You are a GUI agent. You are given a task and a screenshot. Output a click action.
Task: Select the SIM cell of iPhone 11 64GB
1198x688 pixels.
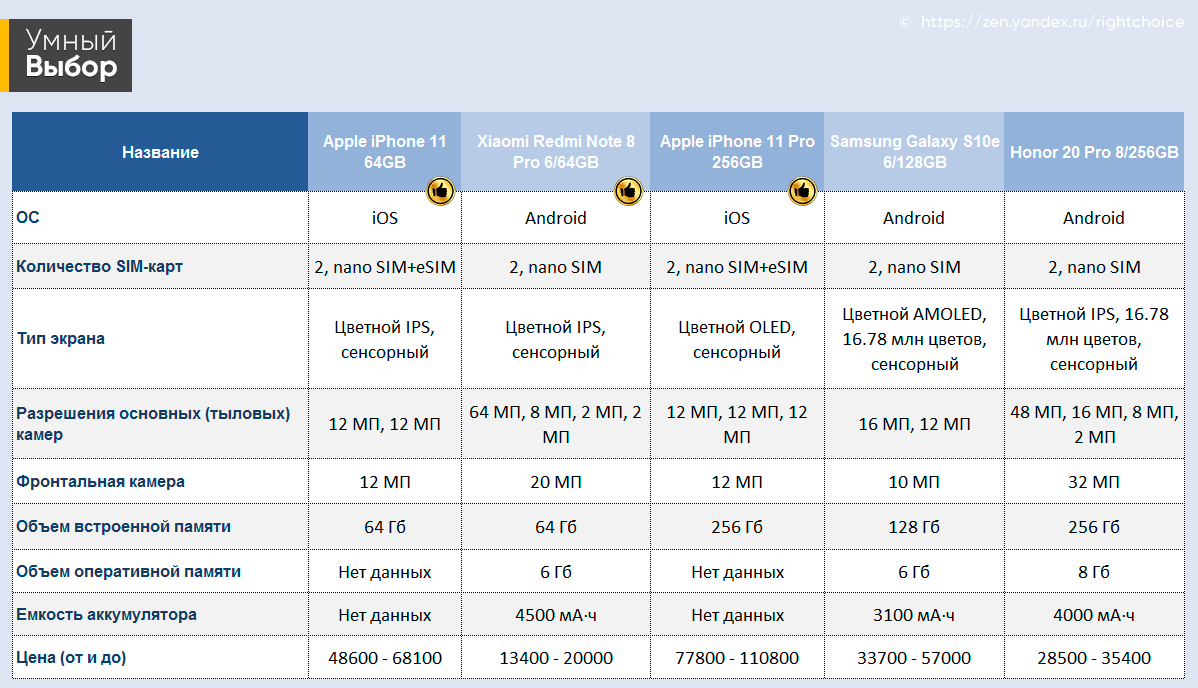coord(384,267)
